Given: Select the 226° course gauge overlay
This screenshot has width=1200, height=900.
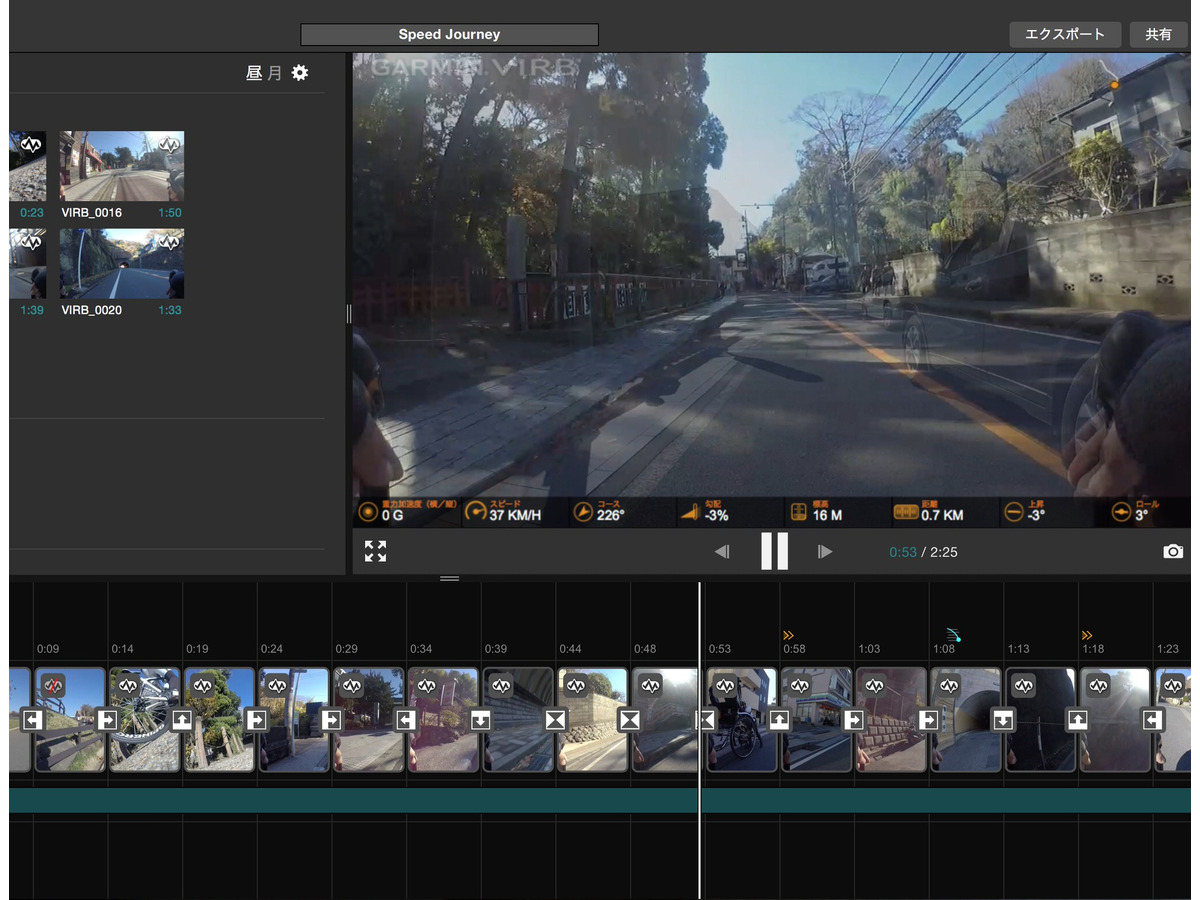Looking at the screenshot, I should tap(599, 512).
